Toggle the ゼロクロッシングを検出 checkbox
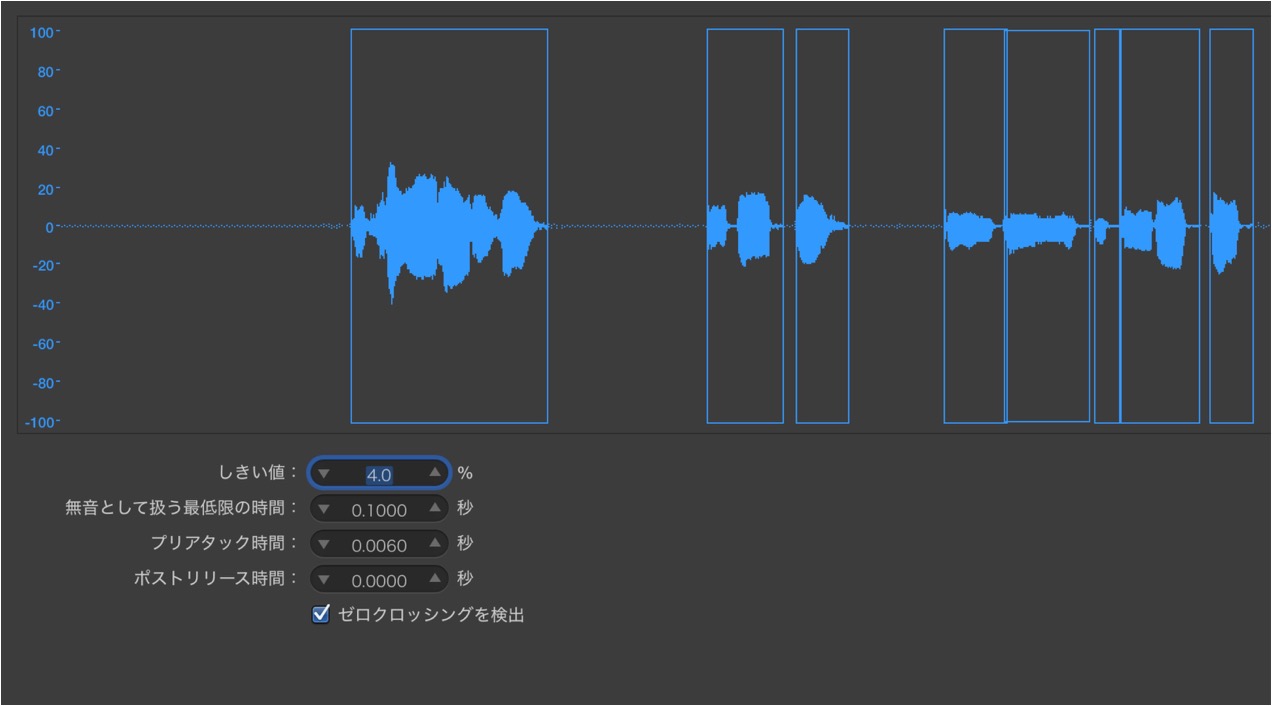The height and width of the screenshot is (706, 1272). coord(321,614)
